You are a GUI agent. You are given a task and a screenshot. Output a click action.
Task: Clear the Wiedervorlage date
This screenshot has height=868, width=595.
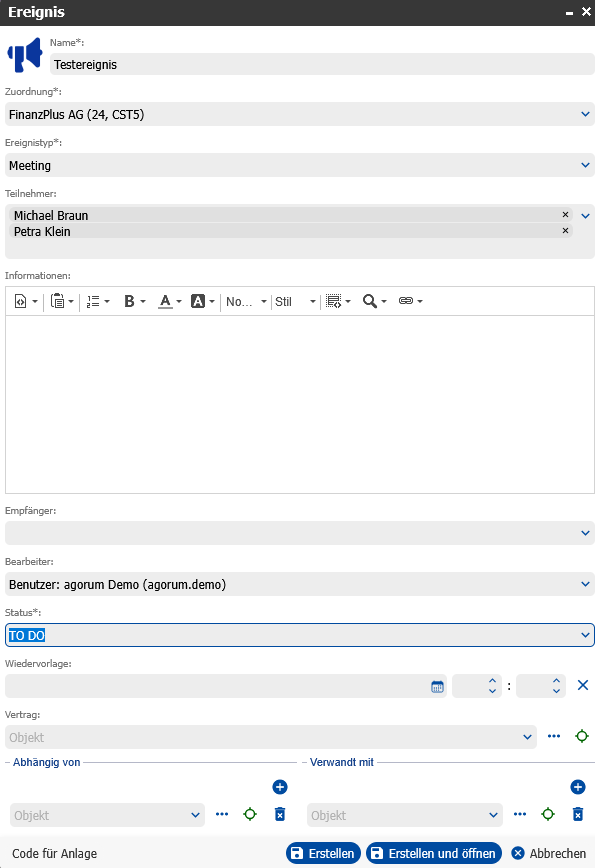click(583, 685)
